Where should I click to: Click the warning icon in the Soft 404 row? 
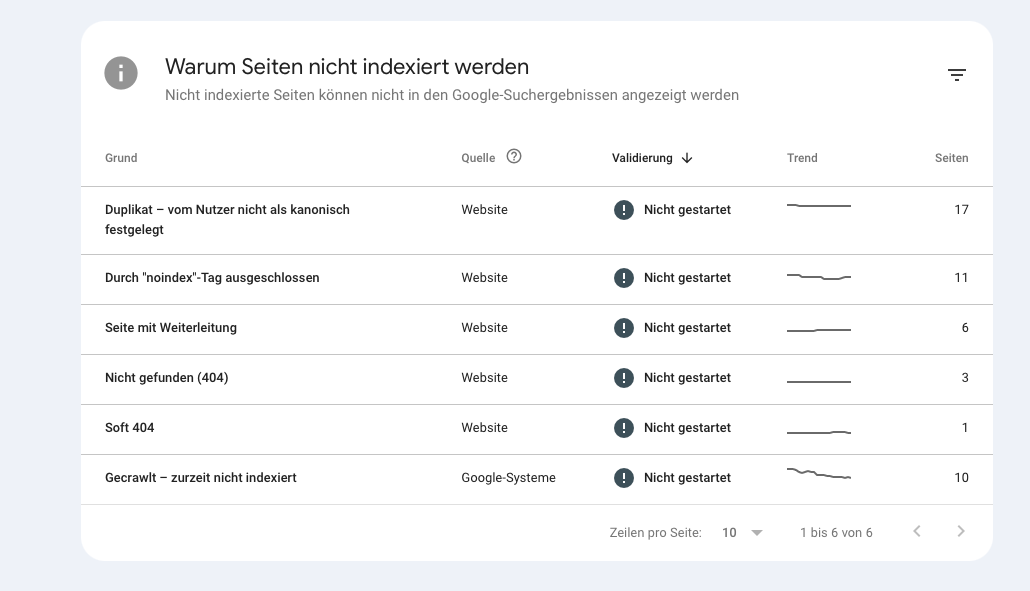pyautogui.click(x=623, y=428)
